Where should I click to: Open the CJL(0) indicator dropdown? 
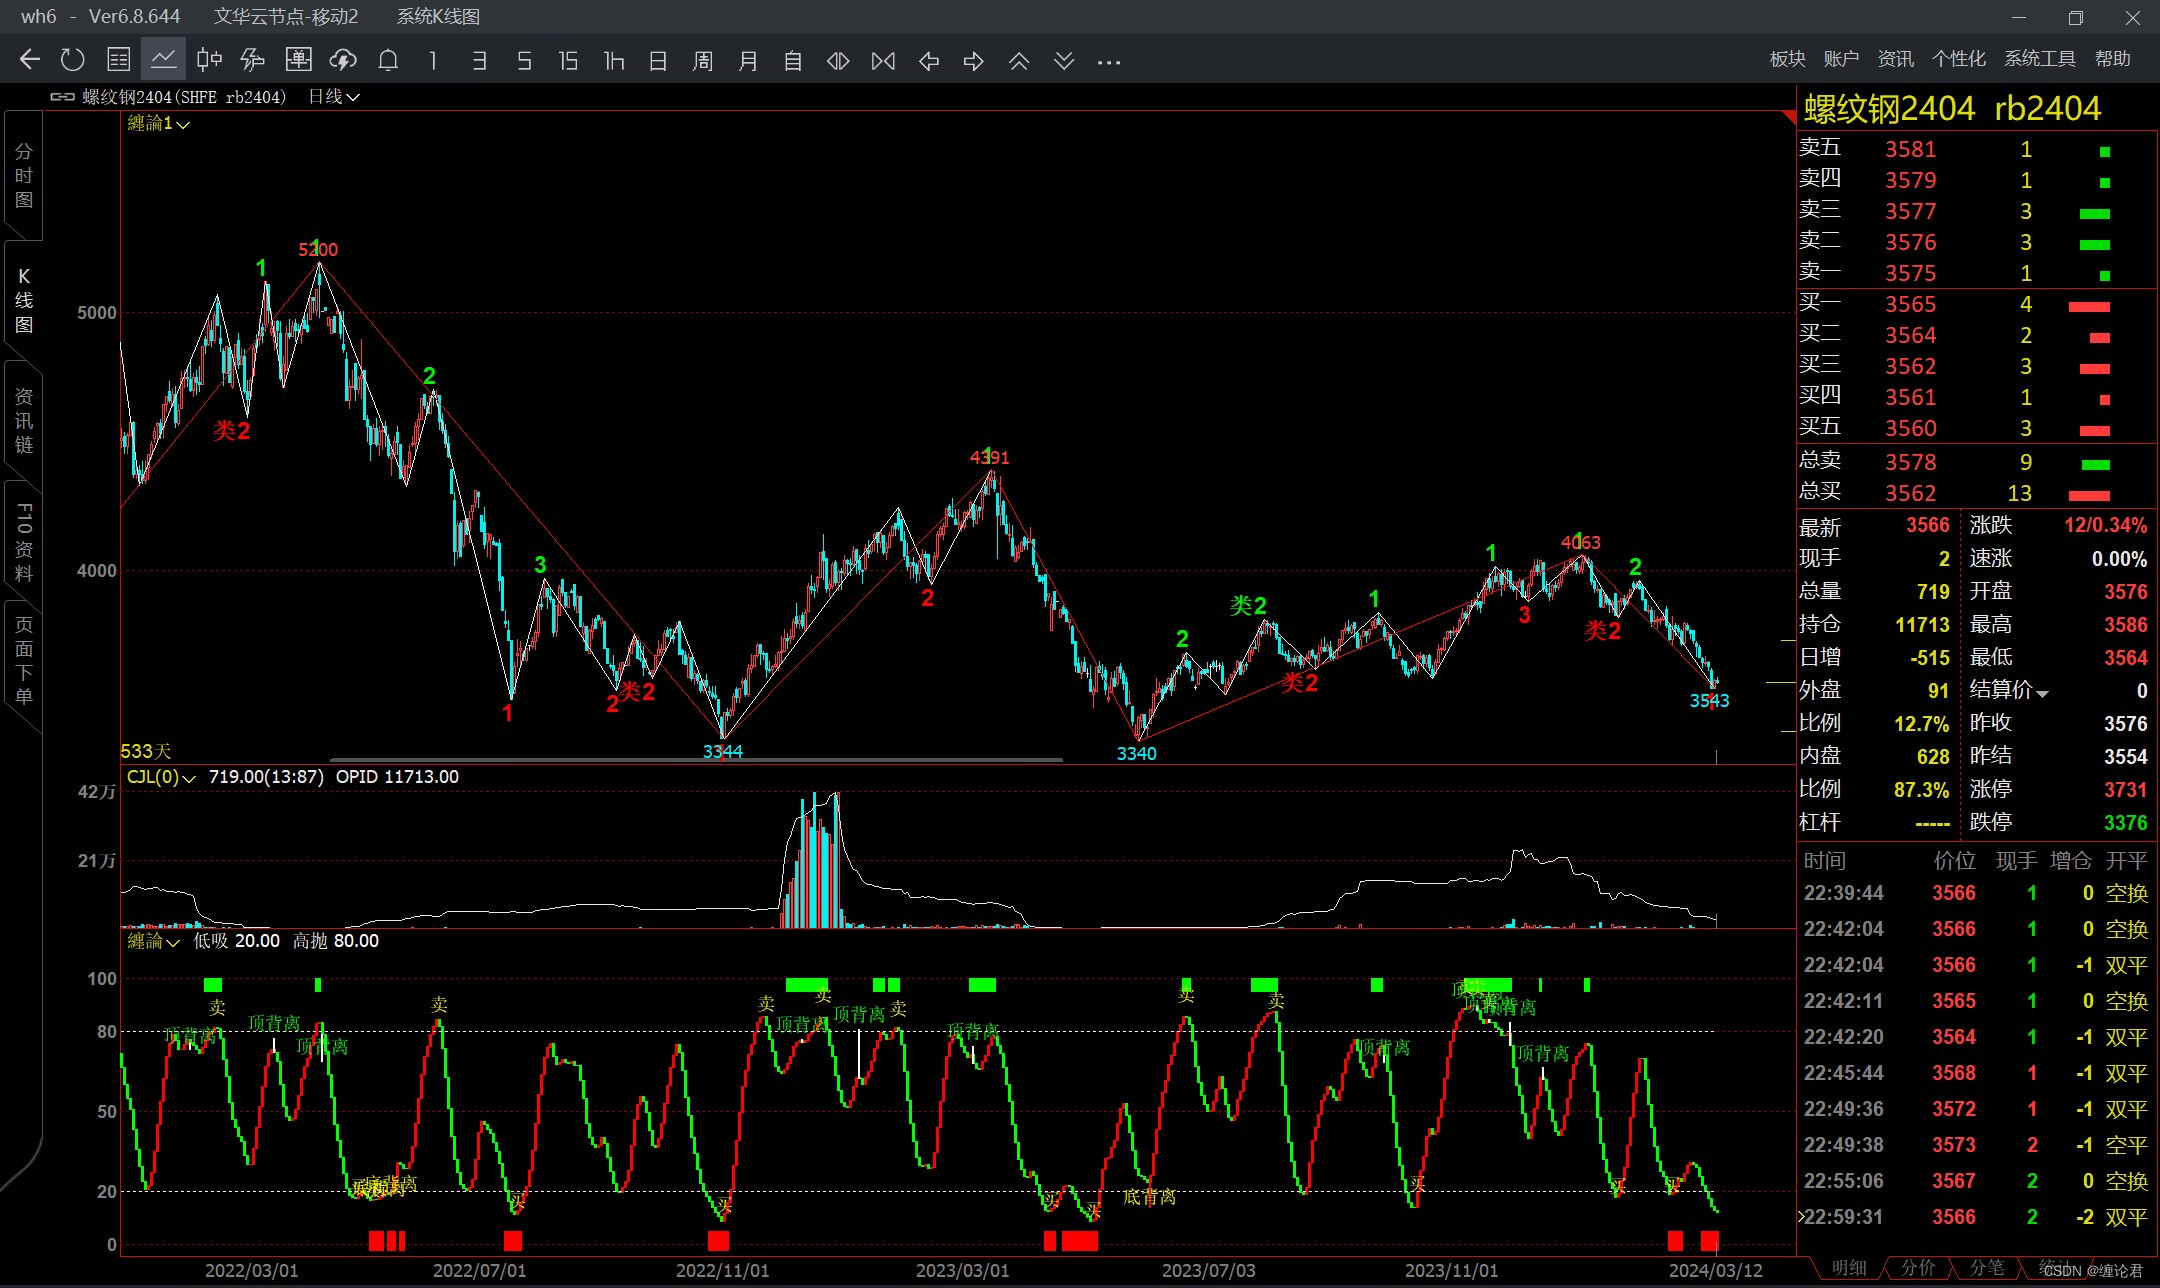pyautogui.click(x=162, y=777)
